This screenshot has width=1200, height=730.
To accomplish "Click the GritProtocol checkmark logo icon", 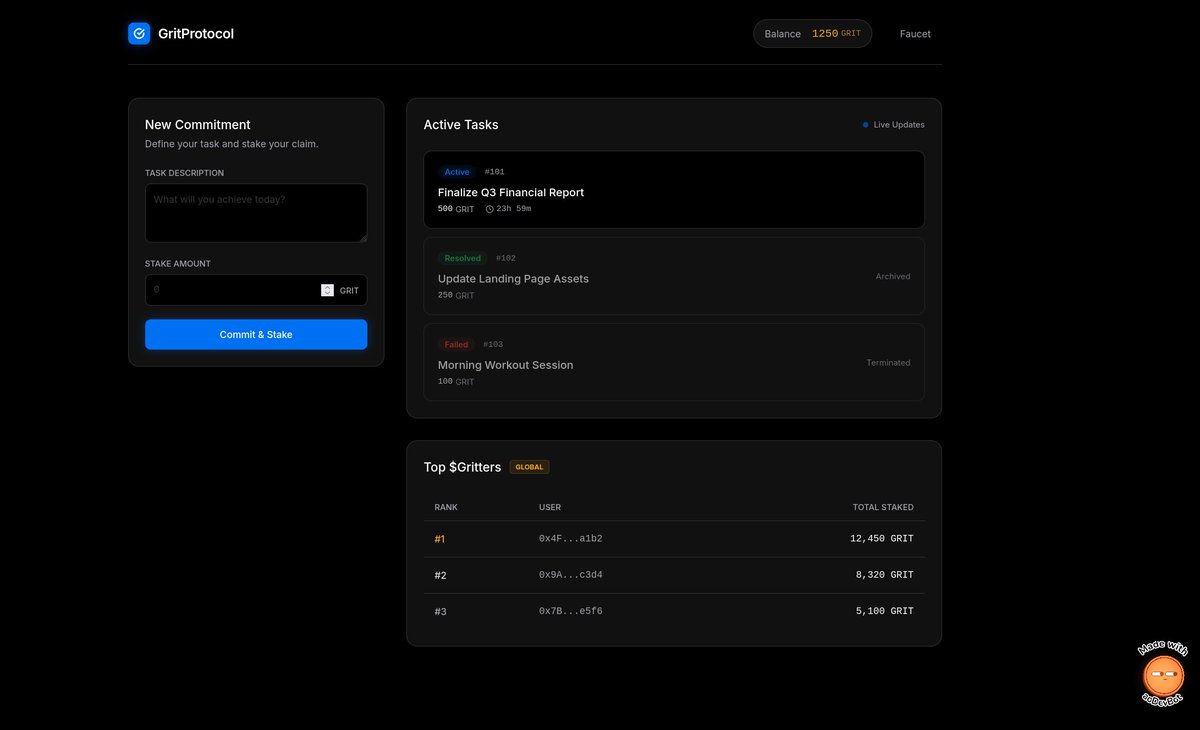I will [x=139, y=34].
